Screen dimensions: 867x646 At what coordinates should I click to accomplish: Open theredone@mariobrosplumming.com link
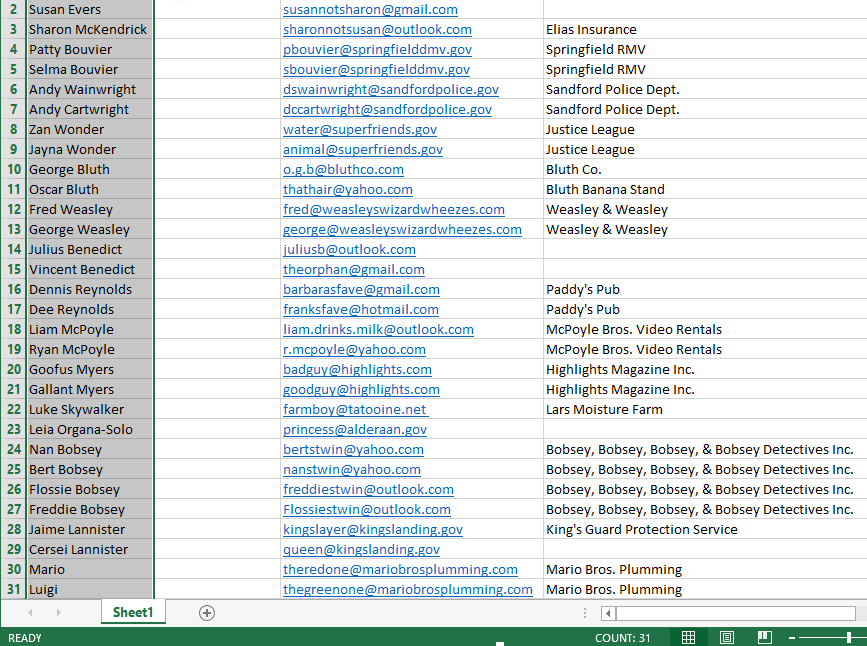400,569
